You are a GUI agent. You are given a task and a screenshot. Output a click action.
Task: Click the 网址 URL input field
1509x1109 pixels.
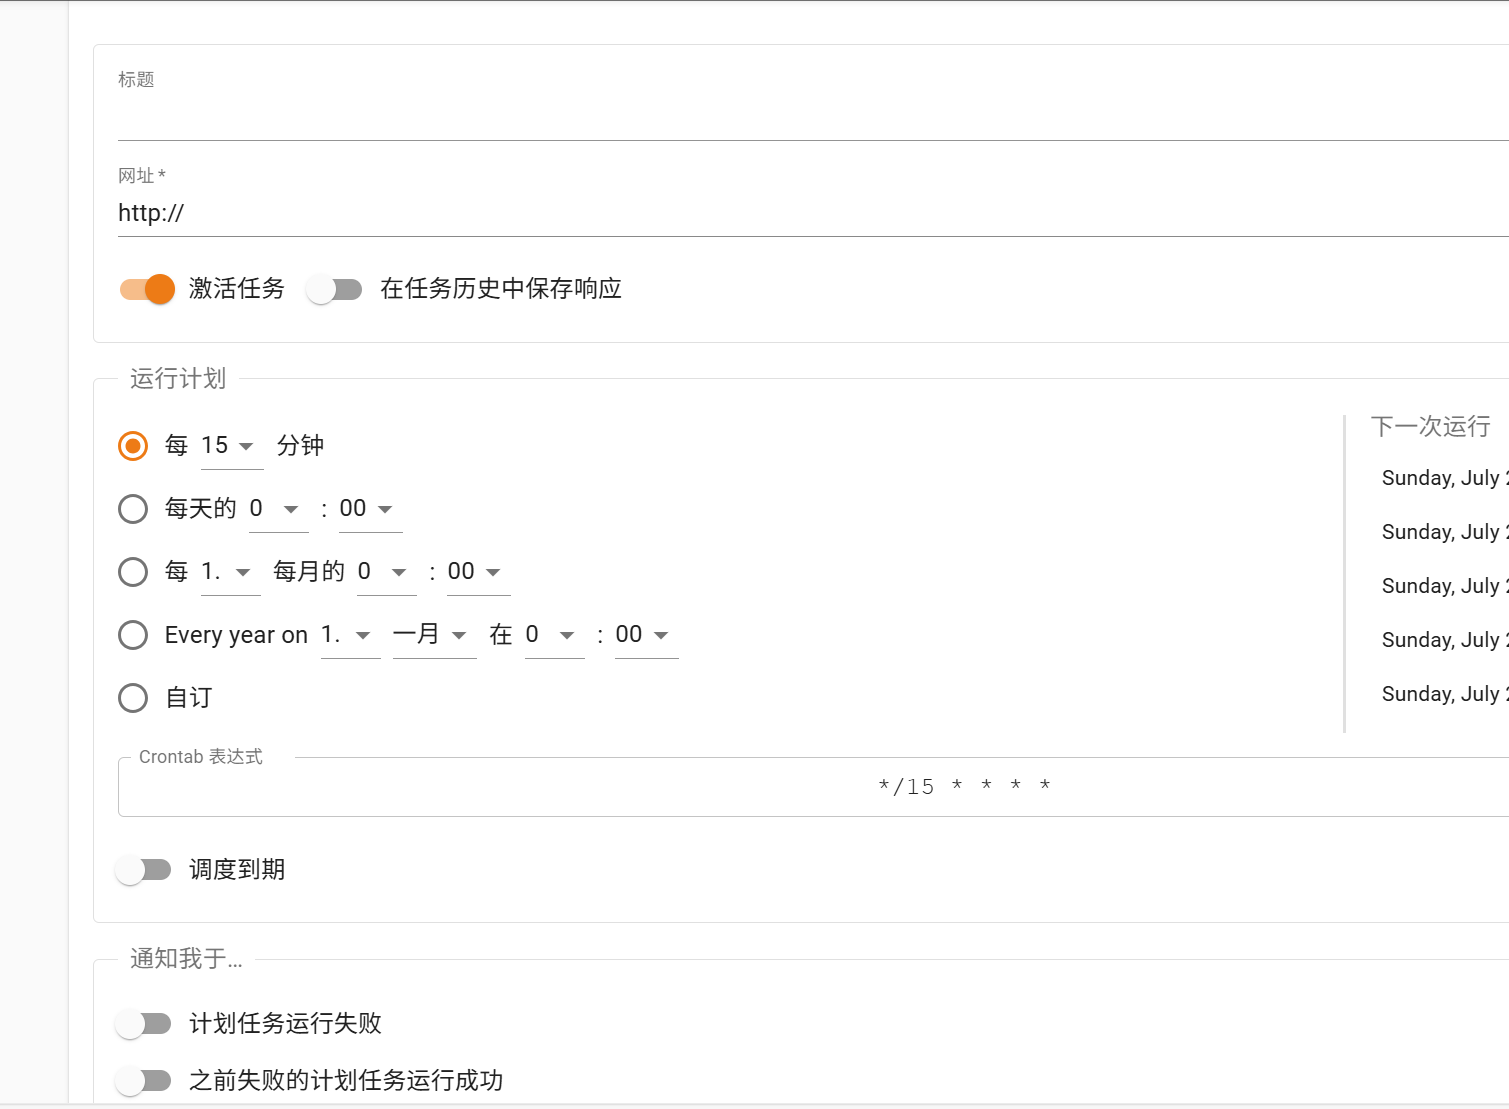tap(800, 213)
